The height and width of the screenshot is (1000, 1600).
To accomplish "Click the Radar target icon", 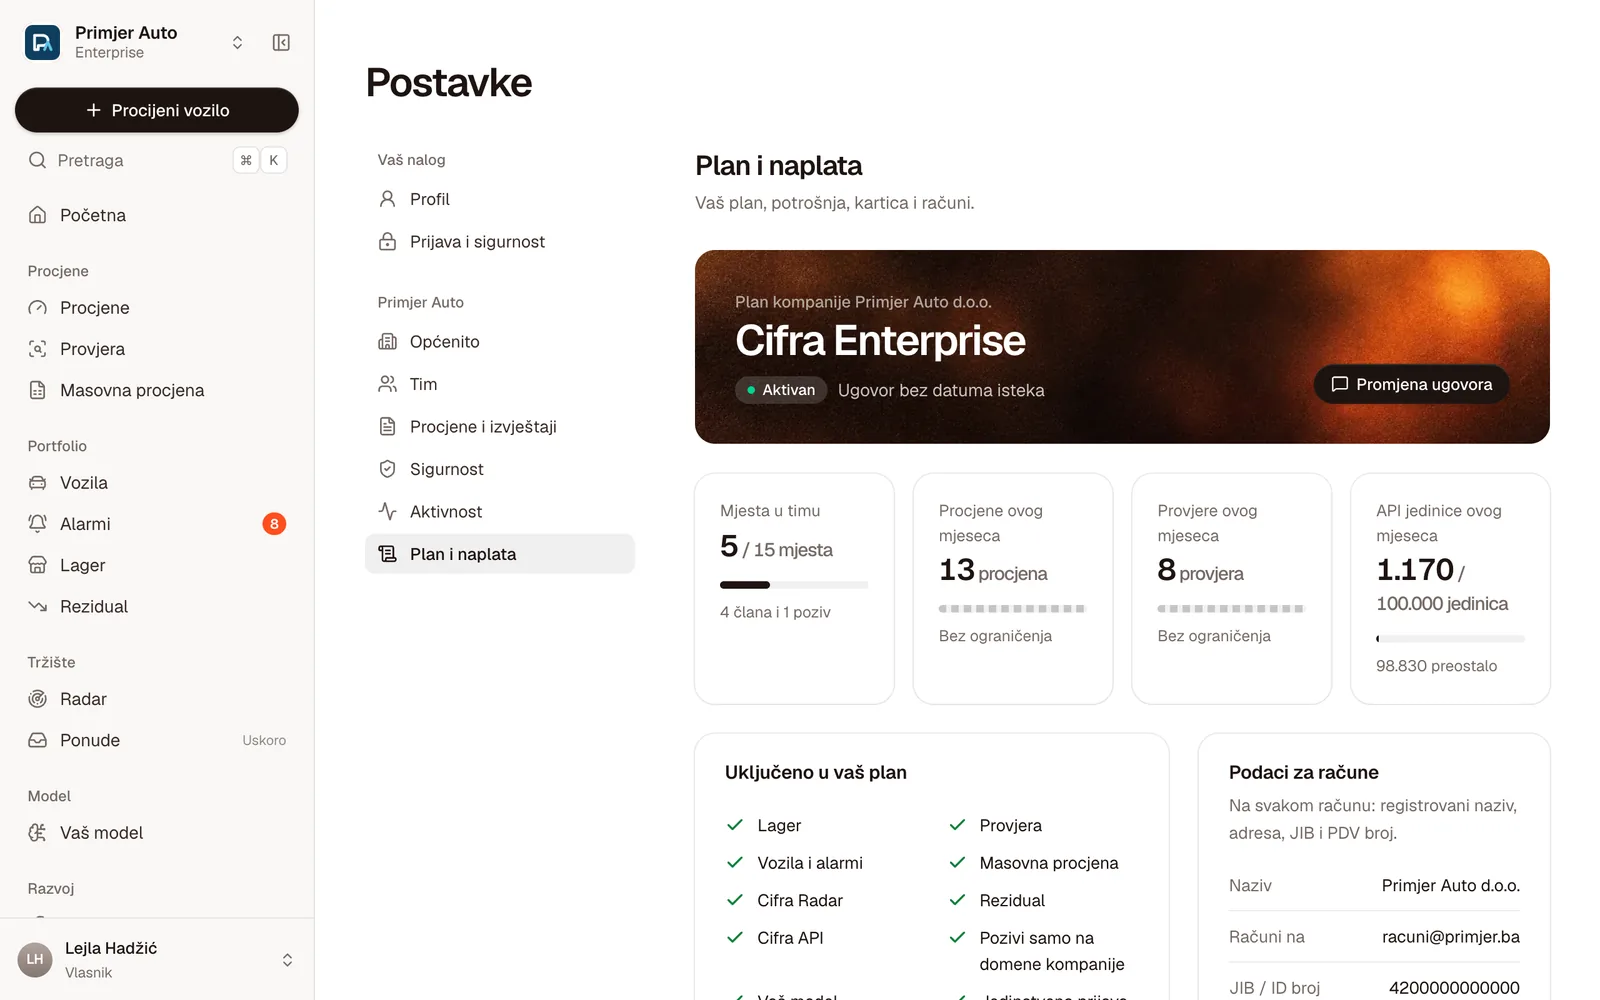I will [37, 699].
